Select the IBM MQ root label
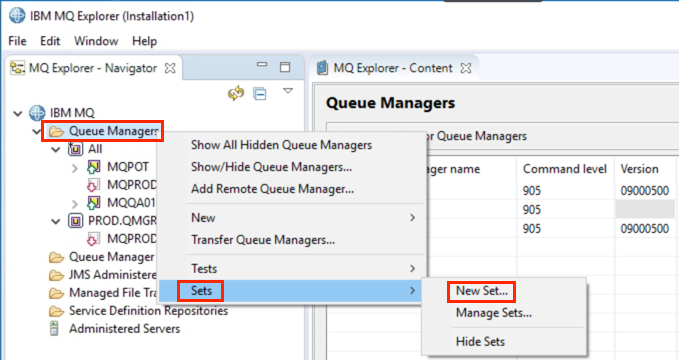 coord(72,113)
